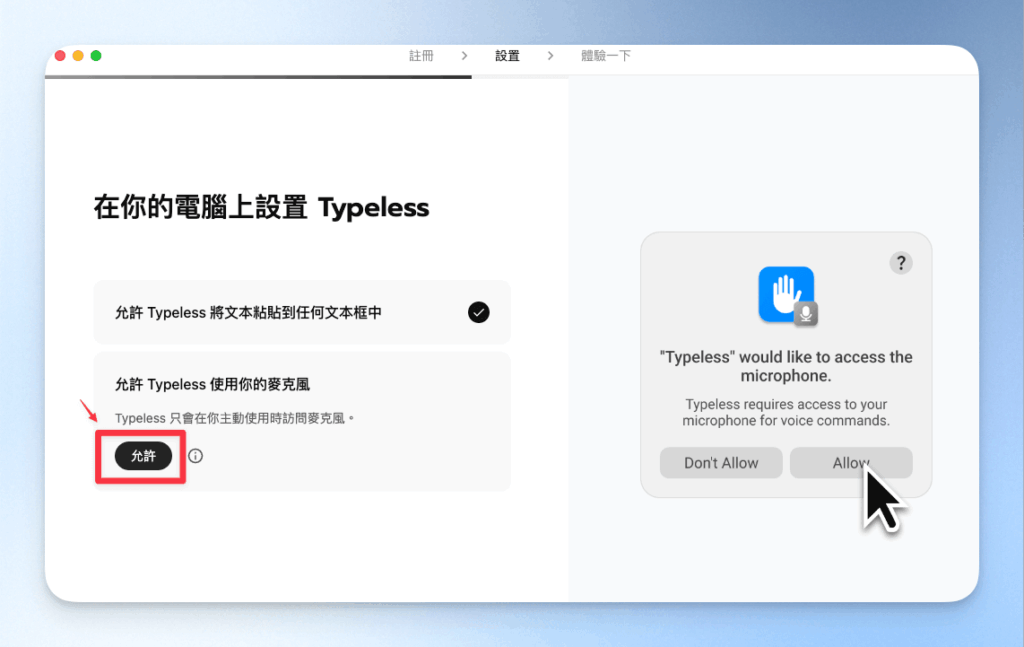Click the 在你的電腦上設置 Typeless heading
This screenshot has height=647, width=1024.
pos(257,208)
